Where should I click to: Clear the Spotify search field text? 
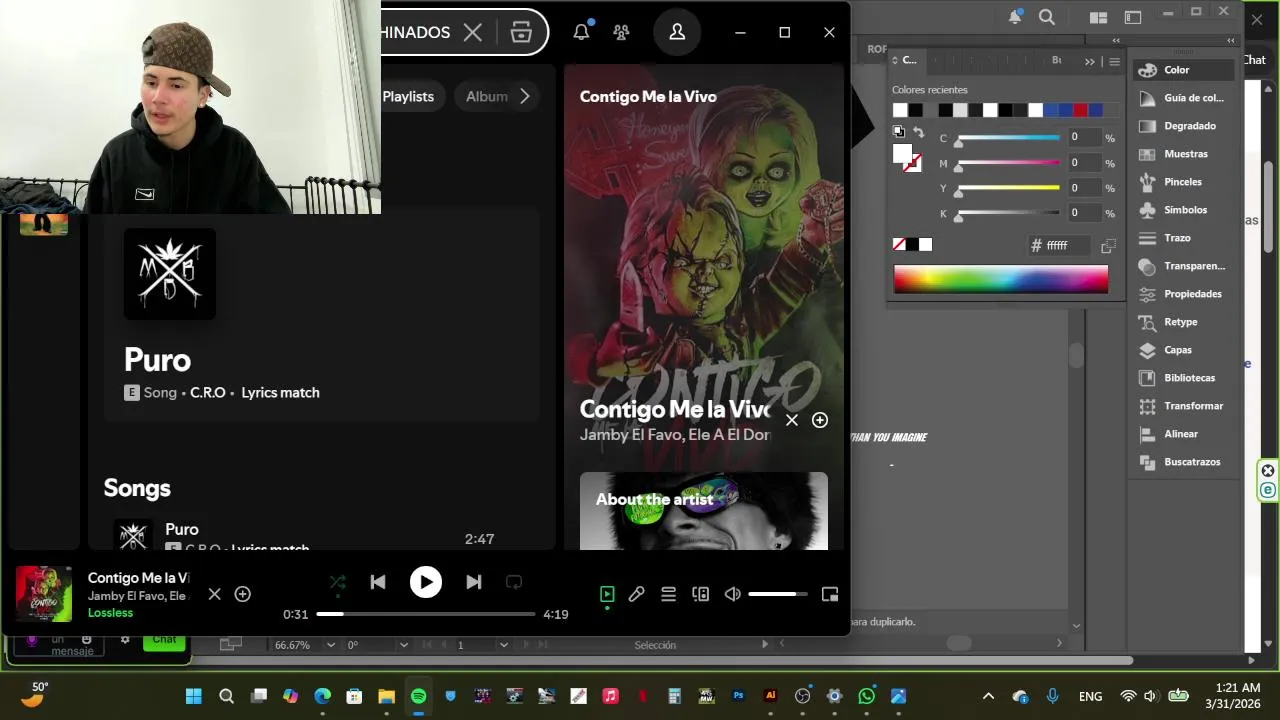tap(473, 32)
